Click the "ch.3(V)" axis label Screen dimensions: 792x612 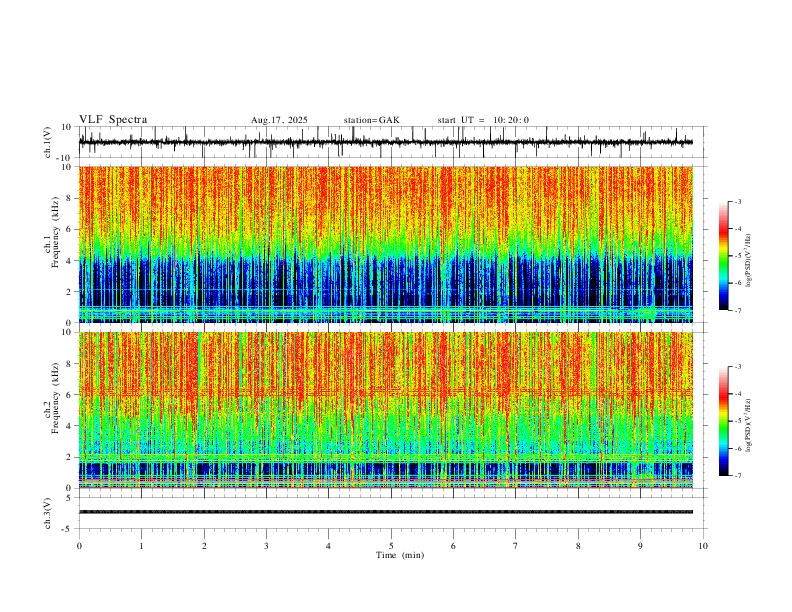48,514
